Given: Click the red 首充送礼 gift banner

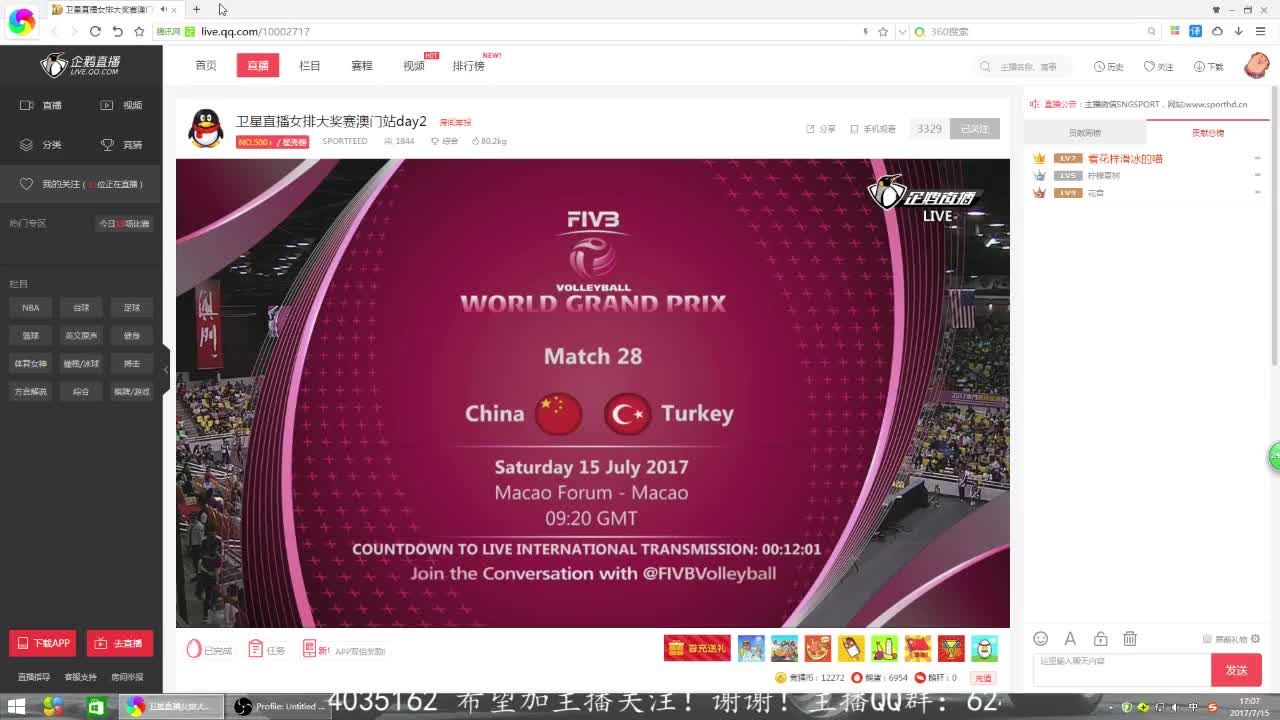Looking at the screenshot, I should [x=697, y=649].
